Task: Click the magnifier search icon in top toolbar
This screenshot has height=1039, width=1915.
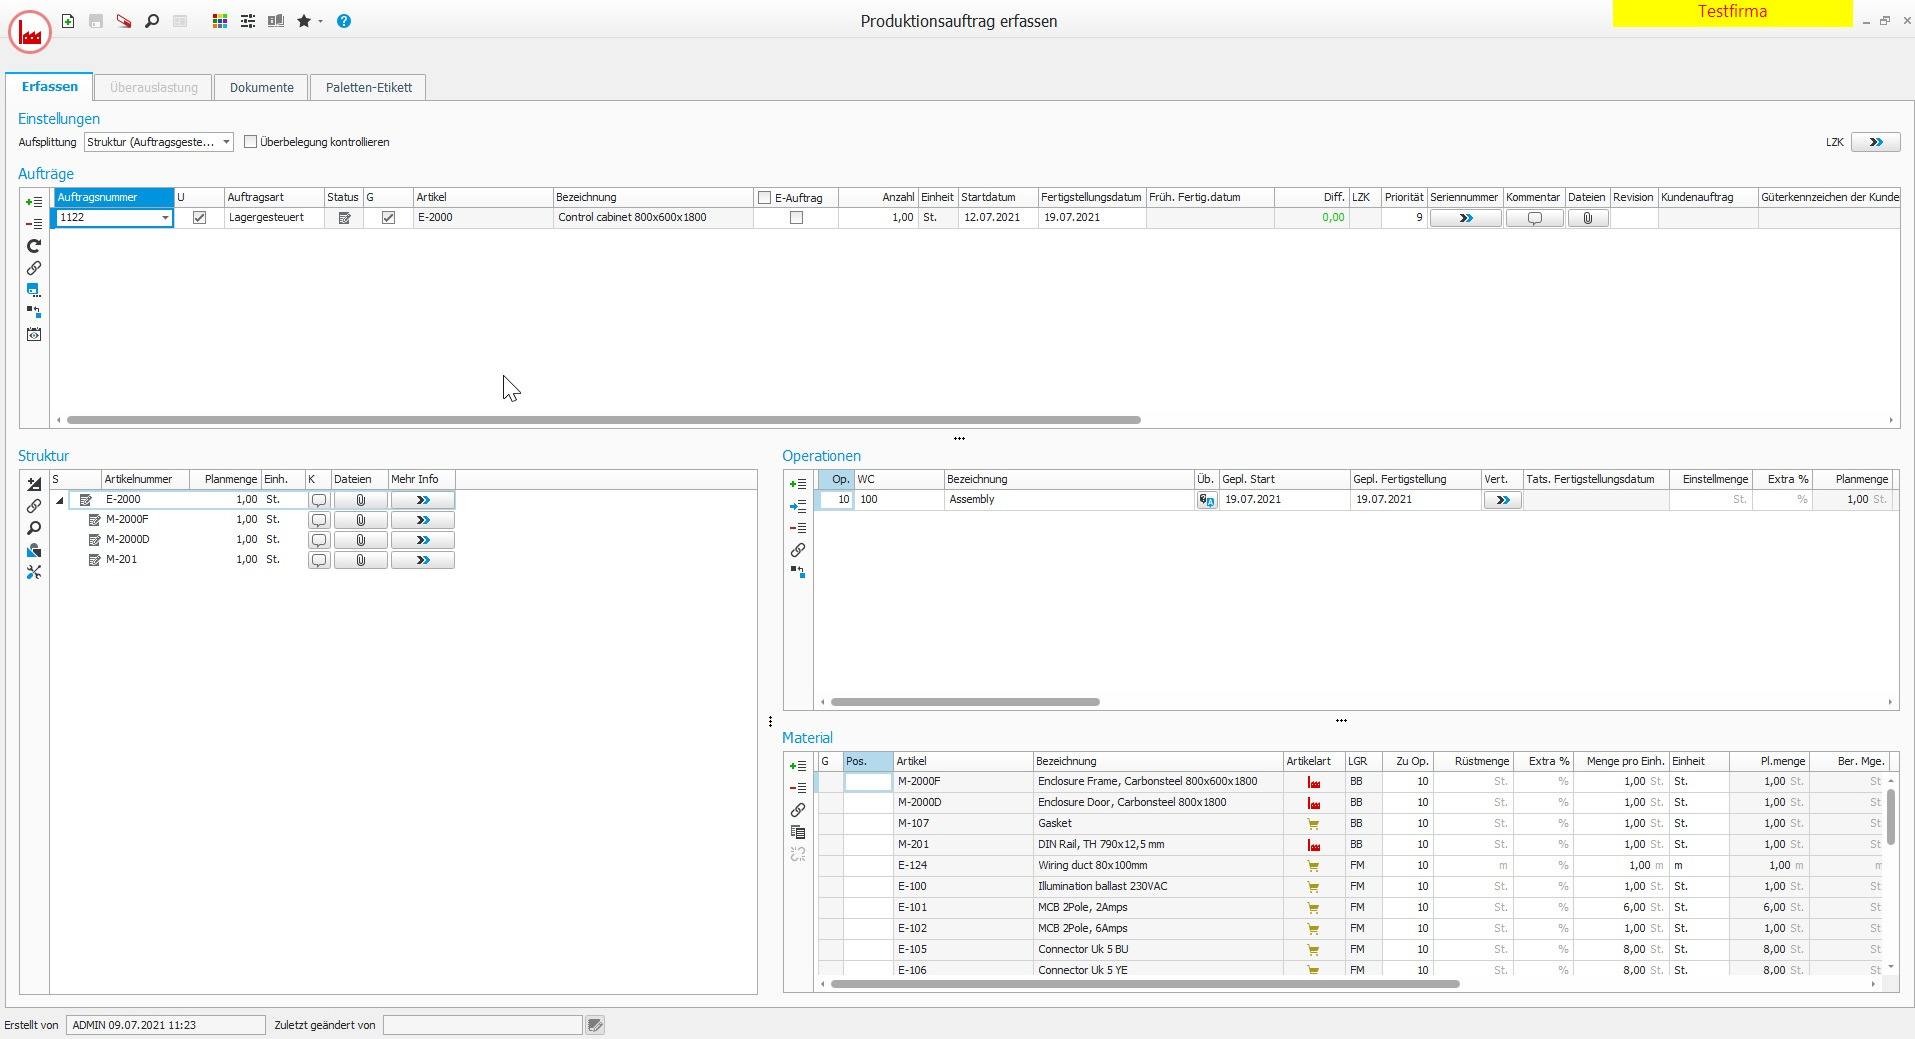Action: coord(152,21)
